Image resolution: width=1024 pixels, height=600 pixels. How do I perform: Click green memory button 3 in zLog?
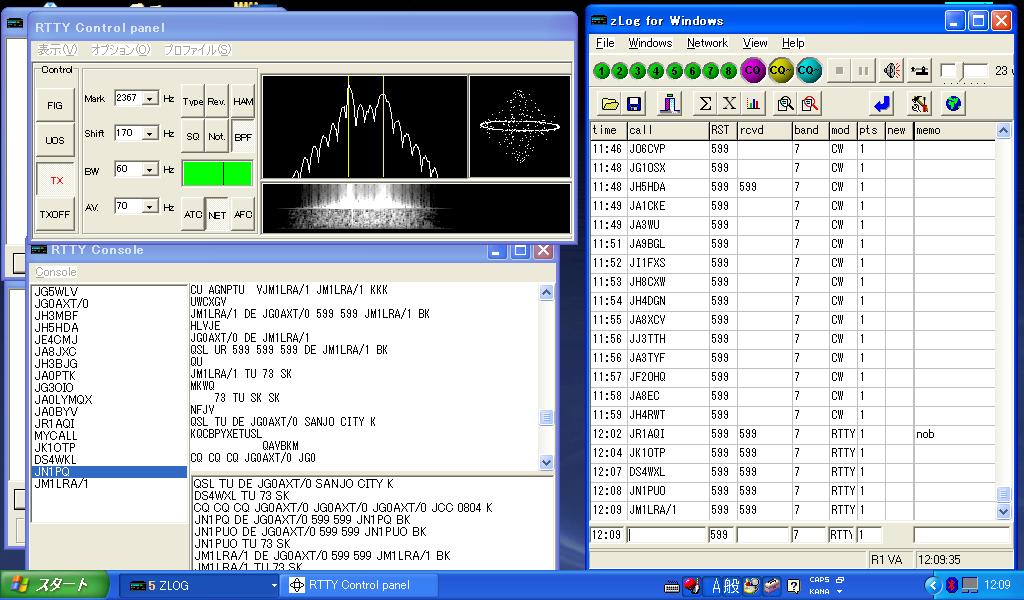tap(638, 71)
